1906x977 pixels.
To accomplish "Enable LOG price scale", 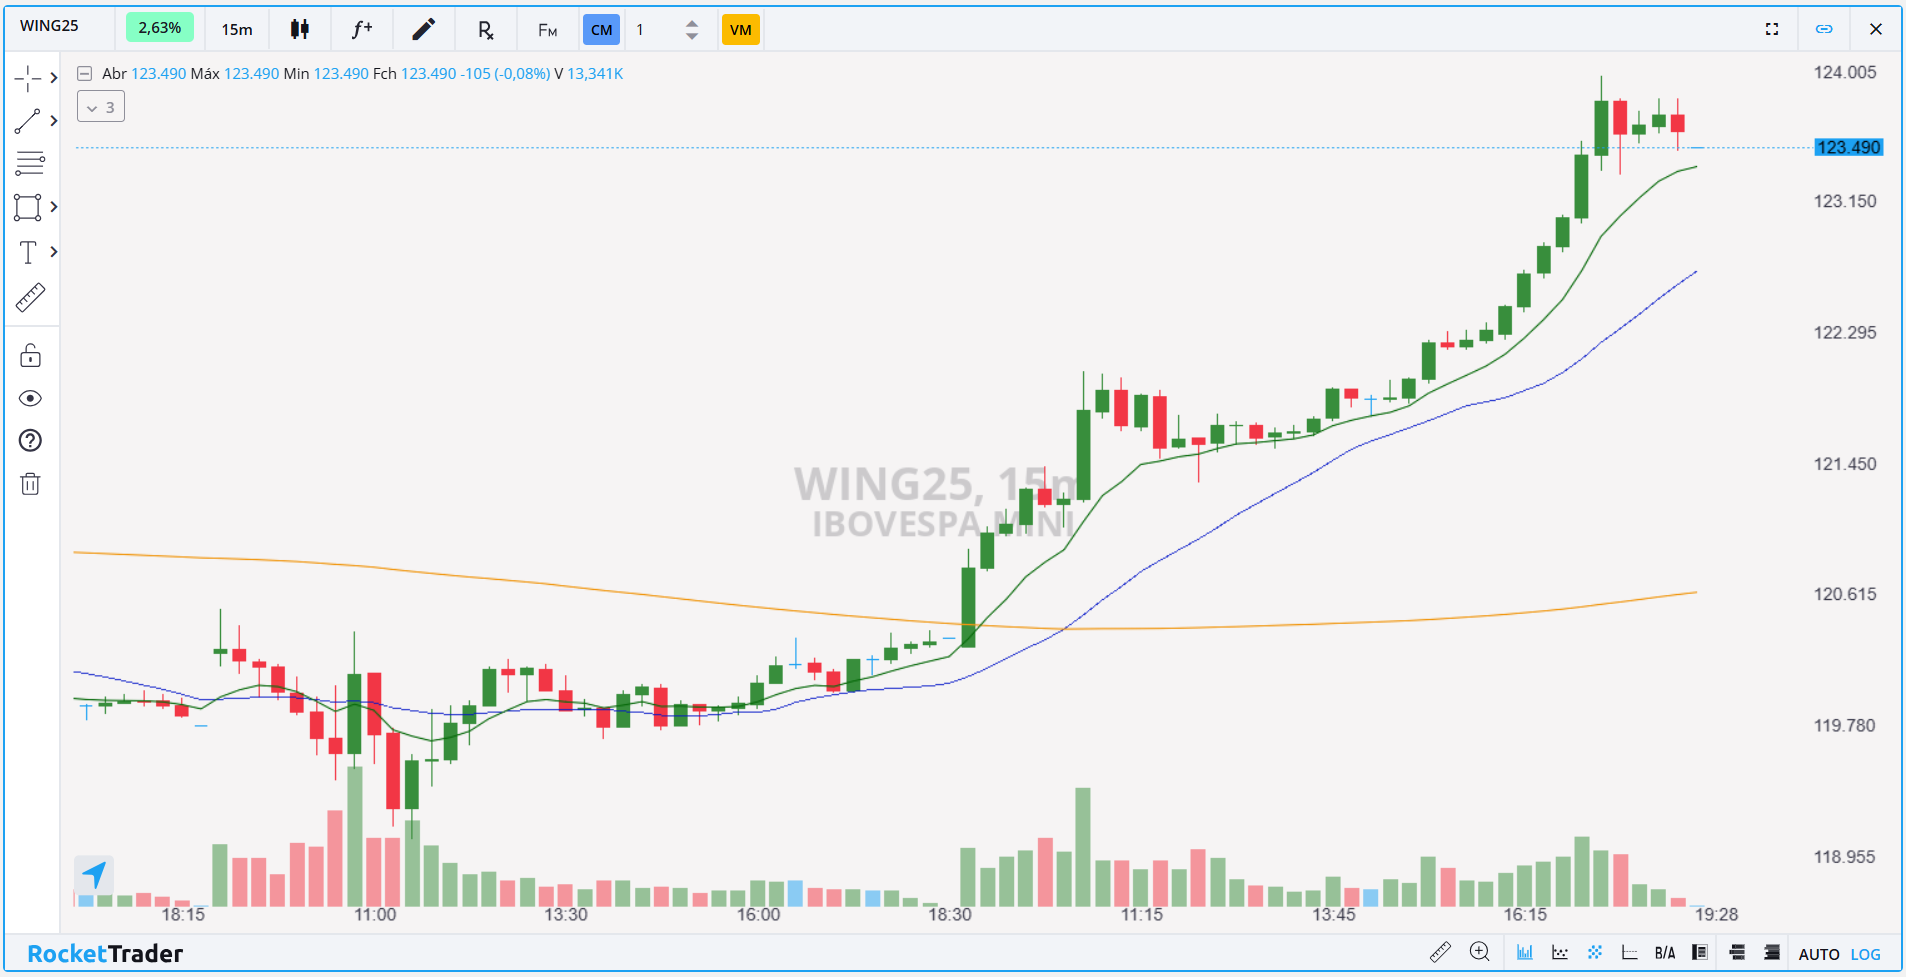I will [1866, 954].
